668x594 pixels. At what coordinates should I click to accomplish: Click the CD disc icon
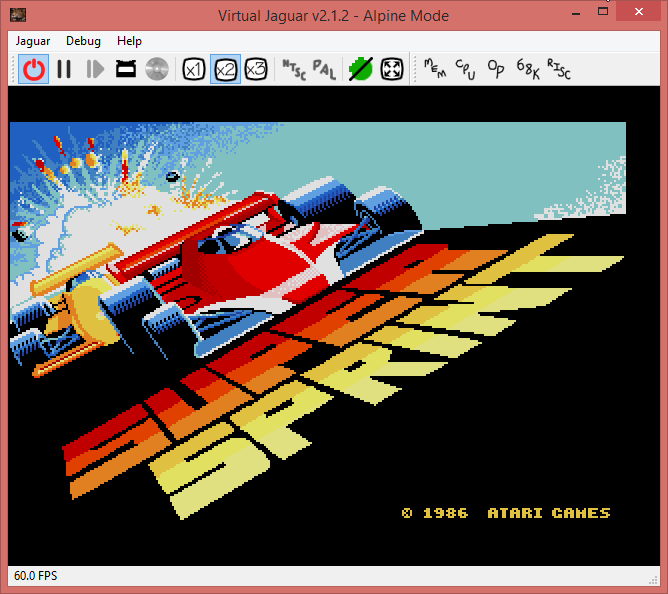tap(156, 69)
